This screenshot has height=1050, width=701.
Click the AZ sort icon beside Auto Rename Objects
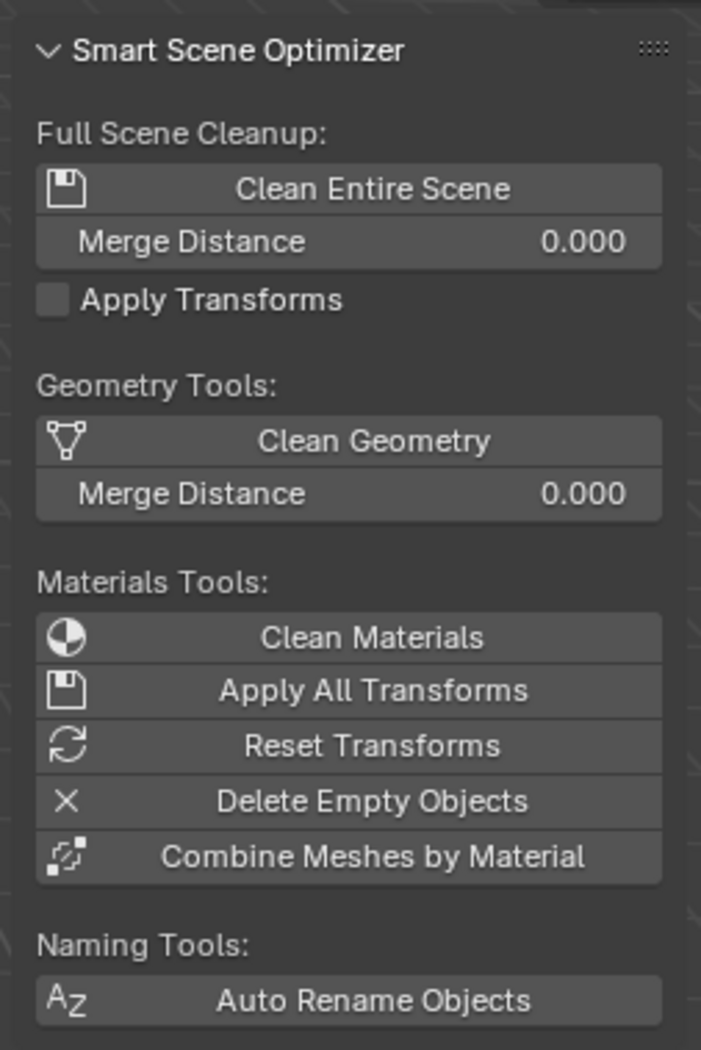[x=67, y=1001]
